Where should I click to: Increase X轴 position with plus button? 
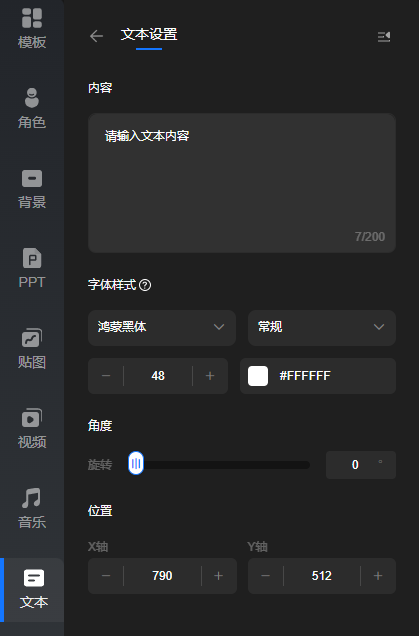point(219,576)
